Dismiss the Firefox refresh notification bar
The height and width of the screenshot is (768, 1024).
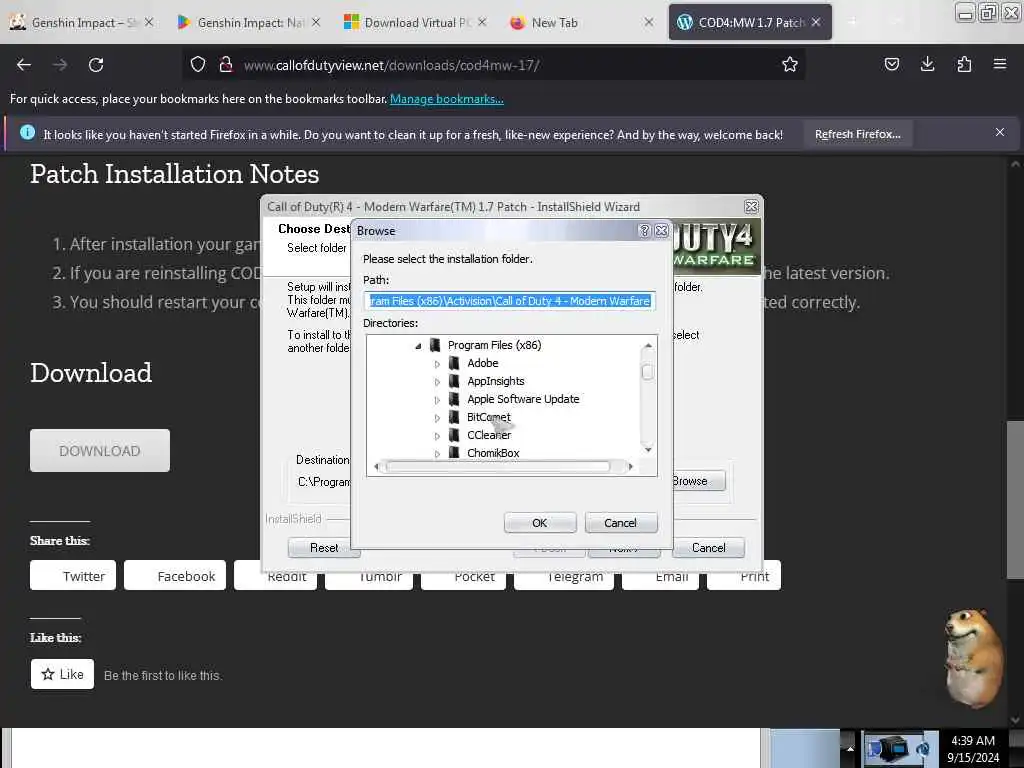tap(1000, 133)
